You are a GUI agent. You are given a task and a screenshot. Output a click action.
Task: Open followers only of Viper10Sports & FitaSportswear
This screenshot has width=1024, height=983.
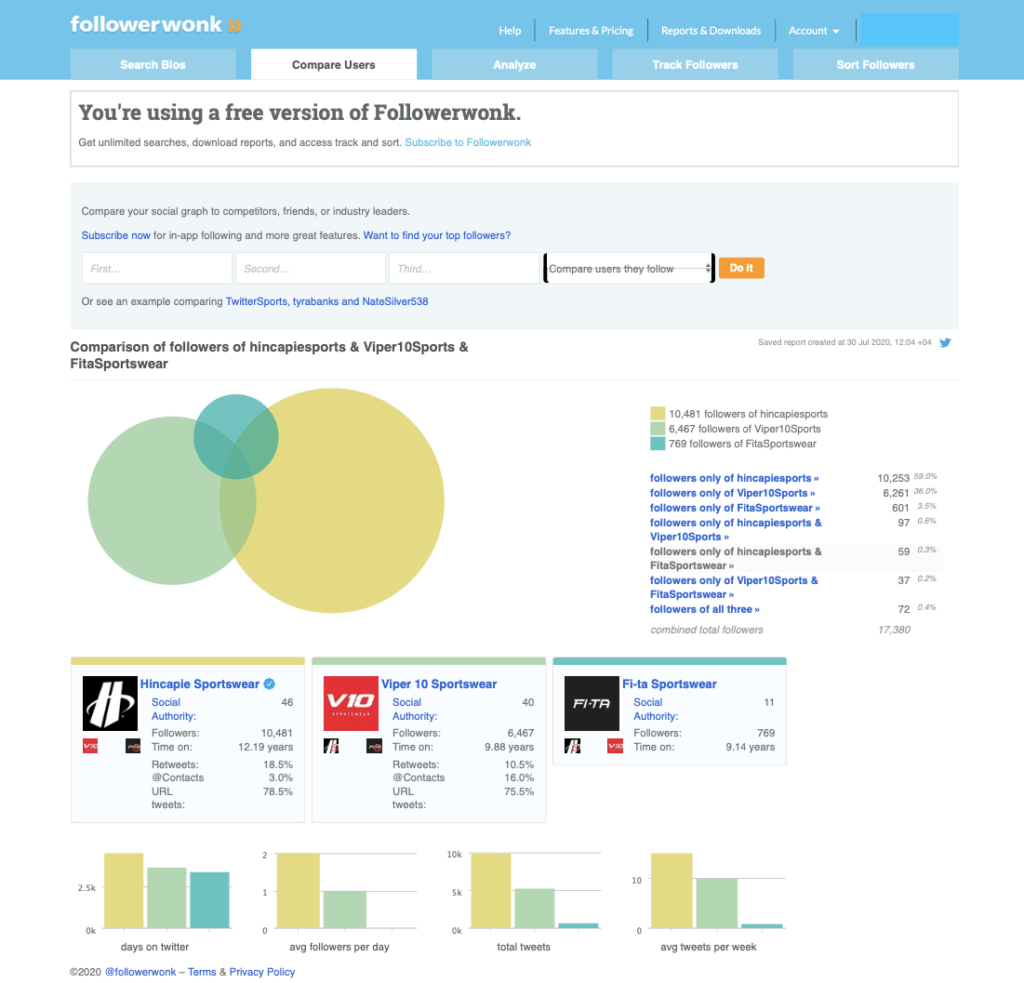point(734,587)
